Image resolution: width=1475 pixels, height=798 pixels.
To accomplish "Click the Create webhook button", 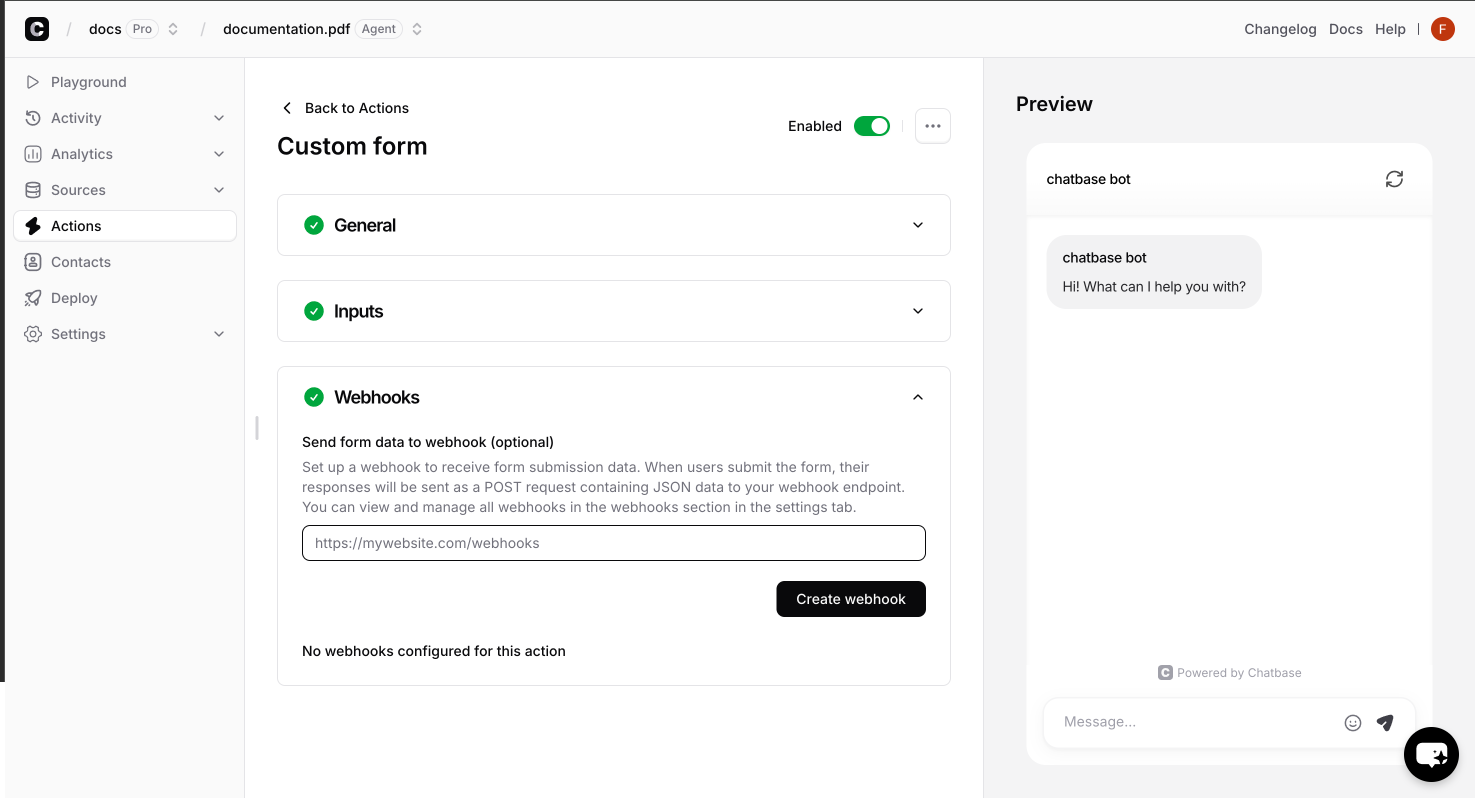I will pos(851,599).
